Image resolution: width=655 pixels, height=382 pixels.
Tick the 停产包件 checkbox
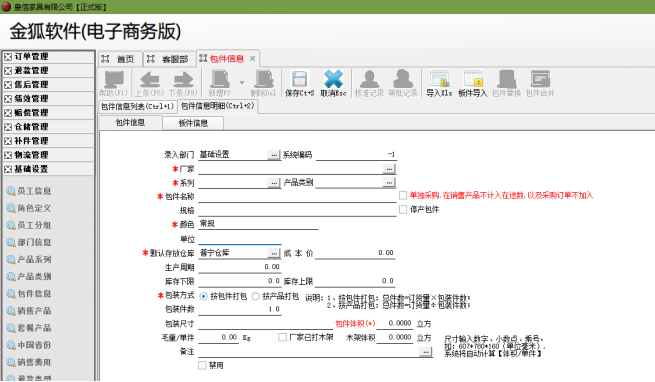pos(403,209)
